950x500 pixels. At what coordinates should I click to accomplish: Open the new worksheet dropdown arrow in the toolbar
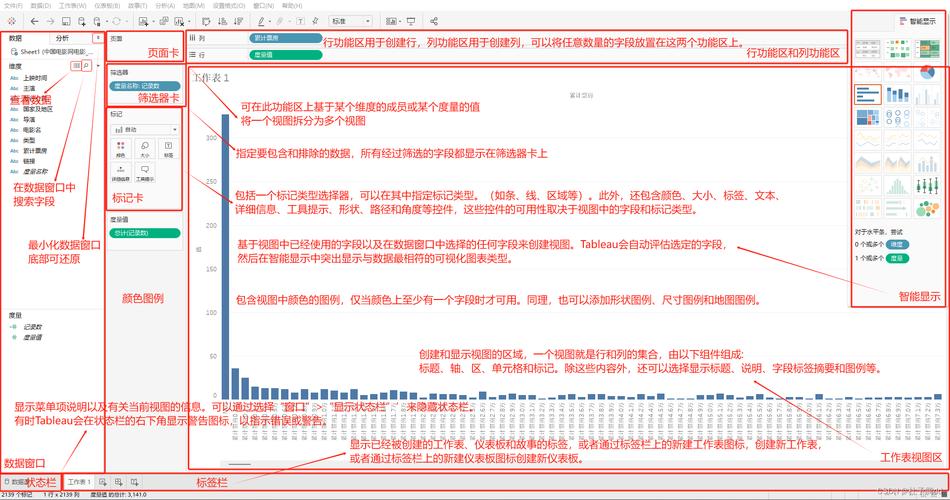[152, 22]
